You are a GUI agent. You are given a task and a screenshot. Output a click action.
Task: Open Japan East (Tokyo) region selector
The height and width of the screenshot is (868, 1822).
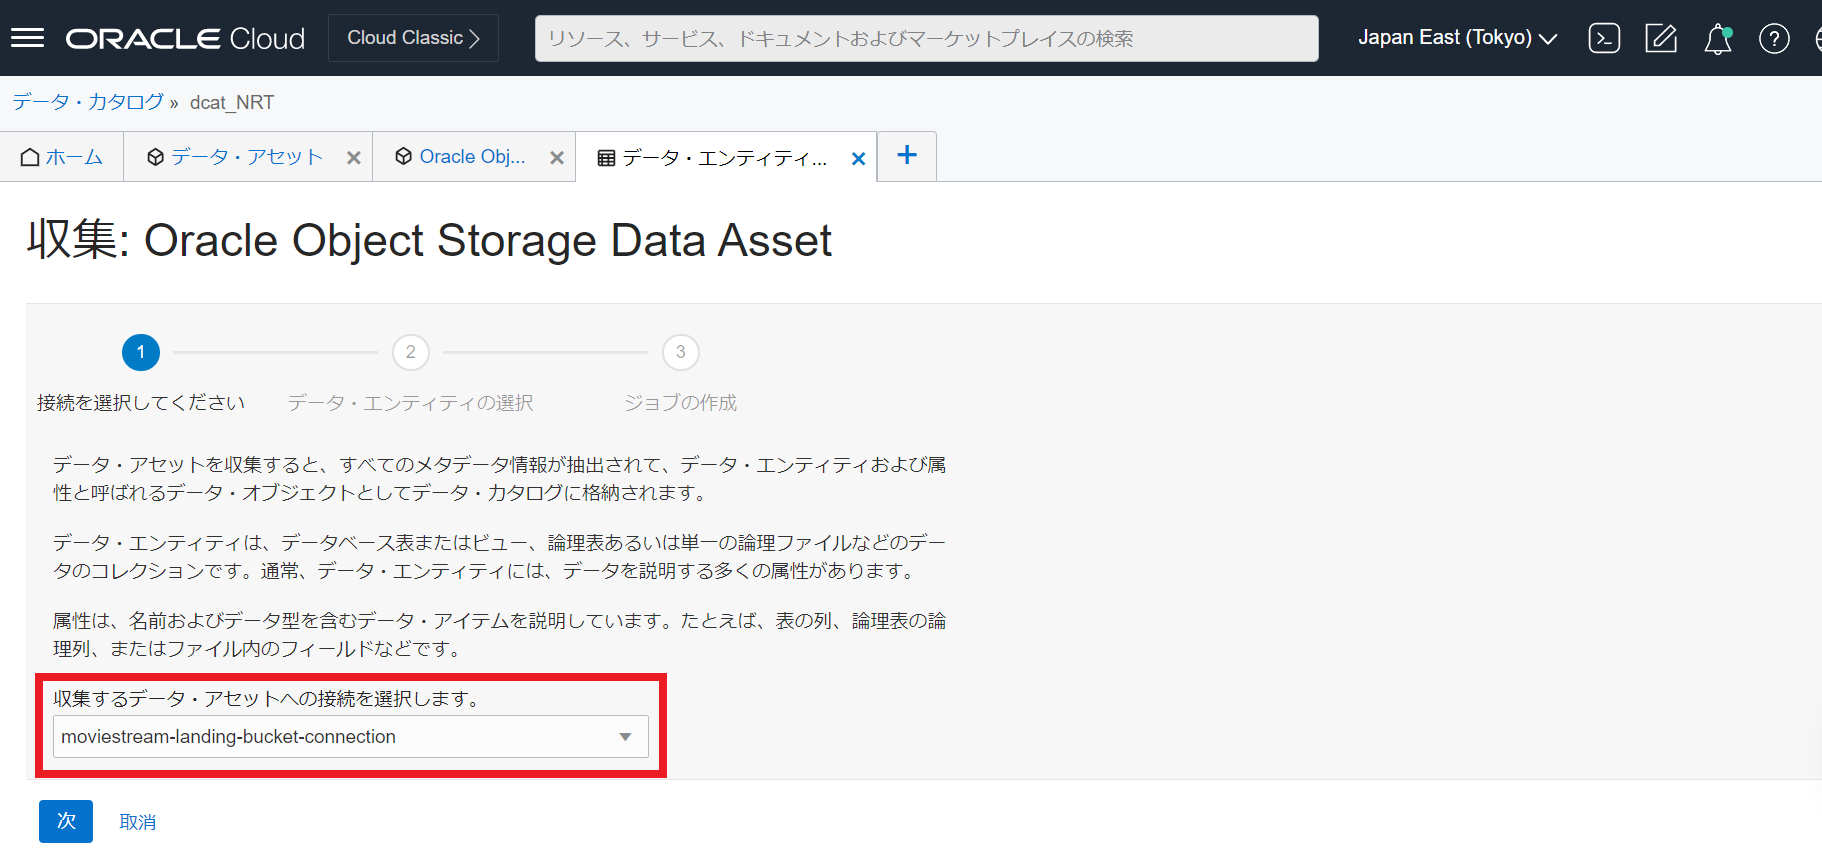[1456, 38]
